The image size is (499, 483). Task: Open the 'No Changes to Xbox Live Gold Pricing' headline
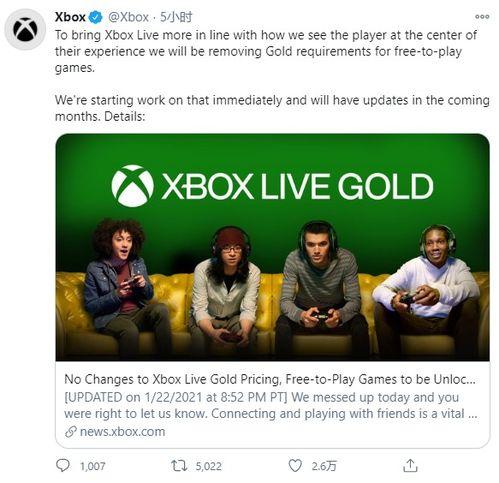pyautogui.click(x=270, y=379)
